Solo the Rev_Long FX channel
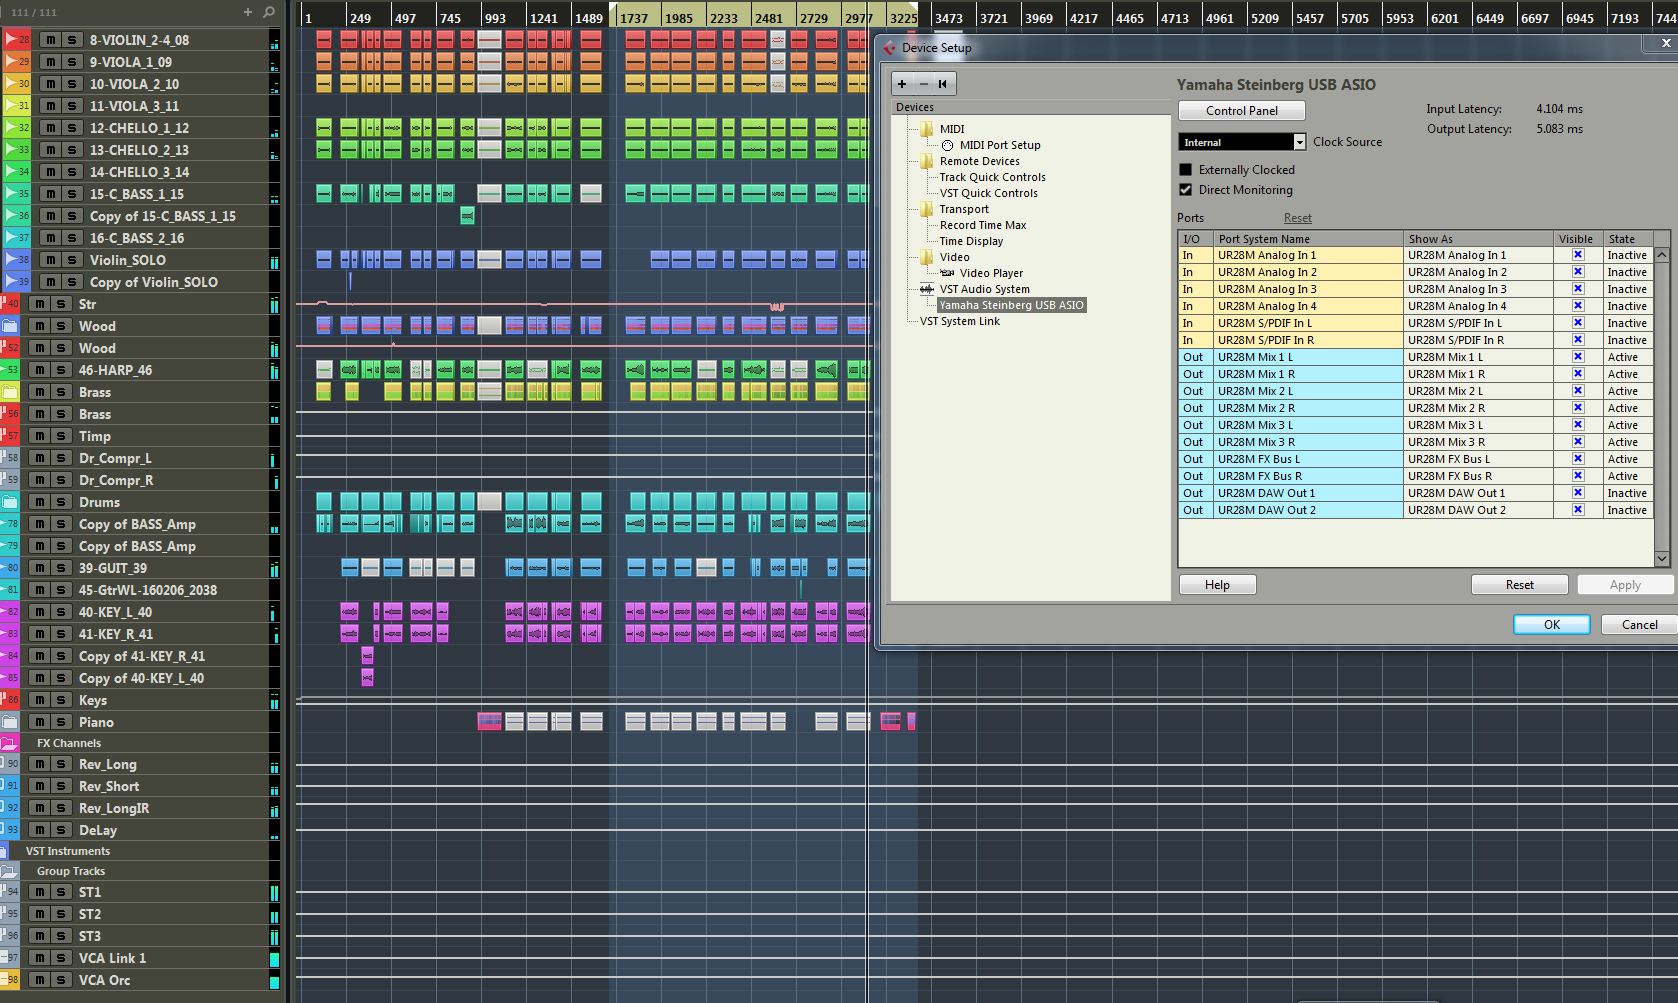Screen dimensions: 1678x1003 click(x=60, y=764)
